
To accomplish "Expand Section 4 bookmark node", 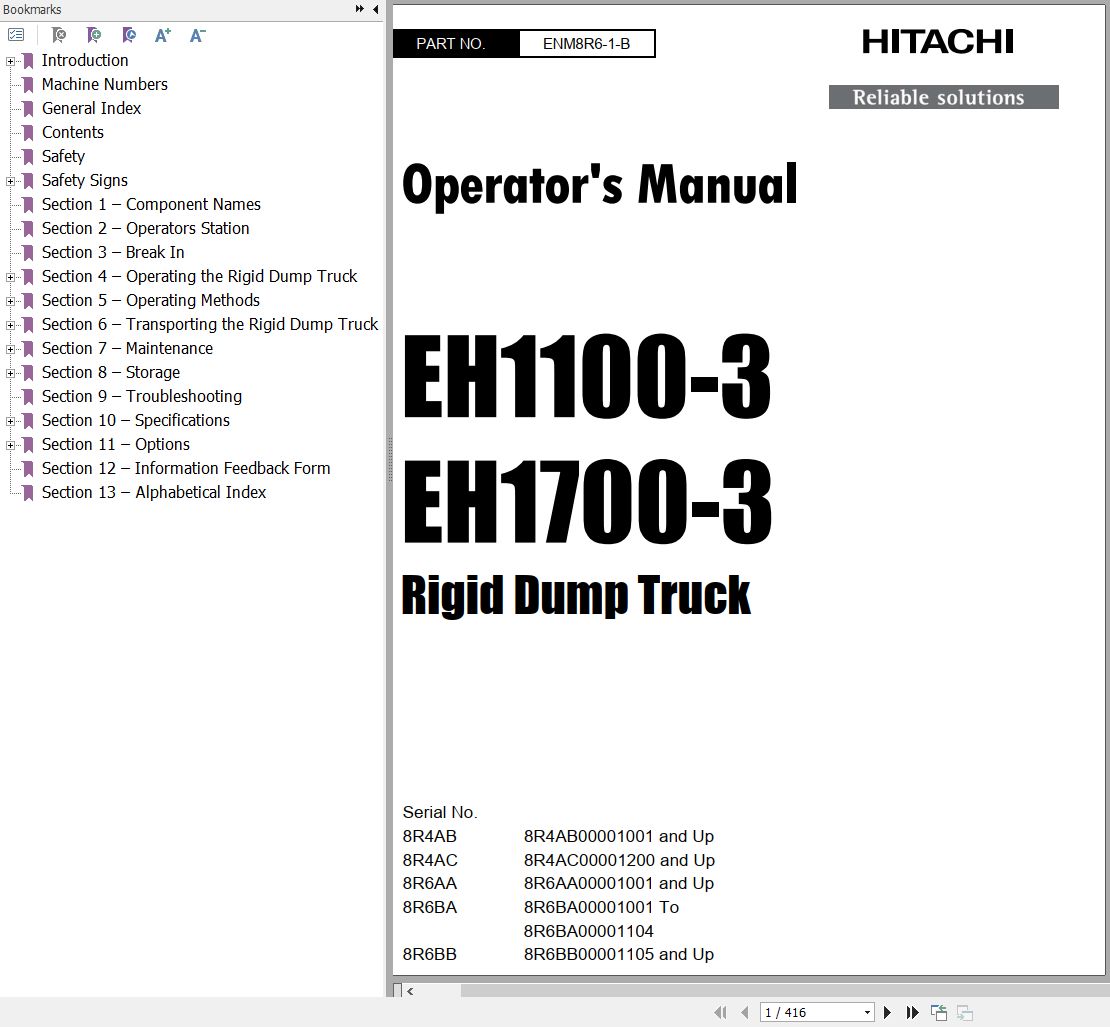I will coord(10,277).
